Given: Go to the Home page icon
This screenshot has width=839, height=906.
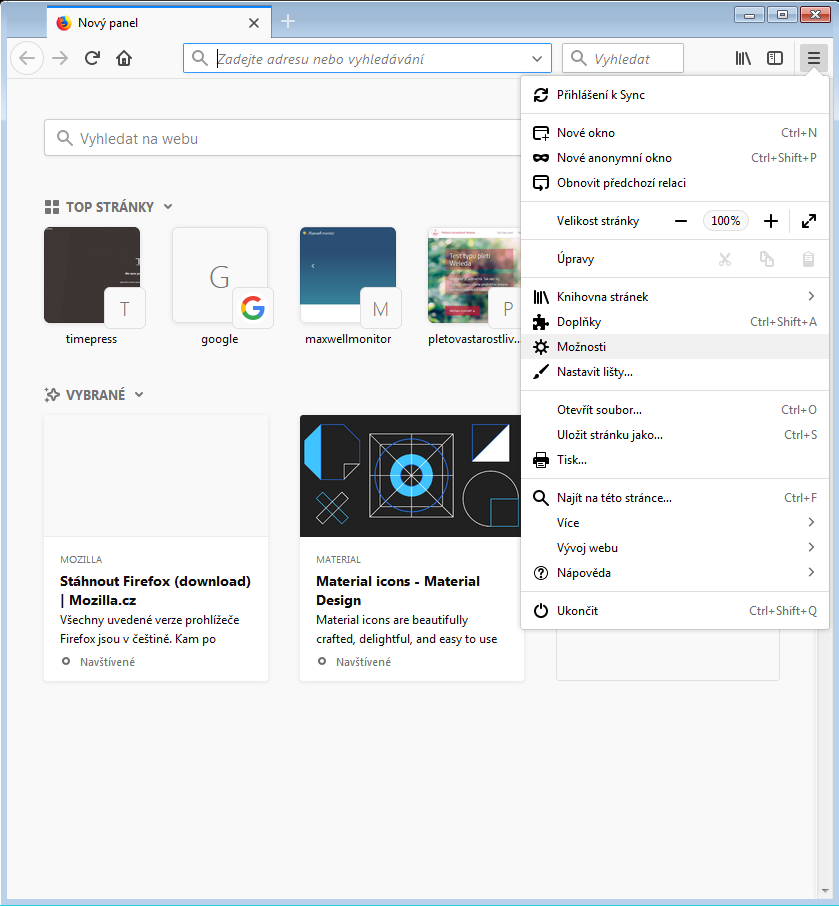Looking at the screenshot, I should (124, 59).
